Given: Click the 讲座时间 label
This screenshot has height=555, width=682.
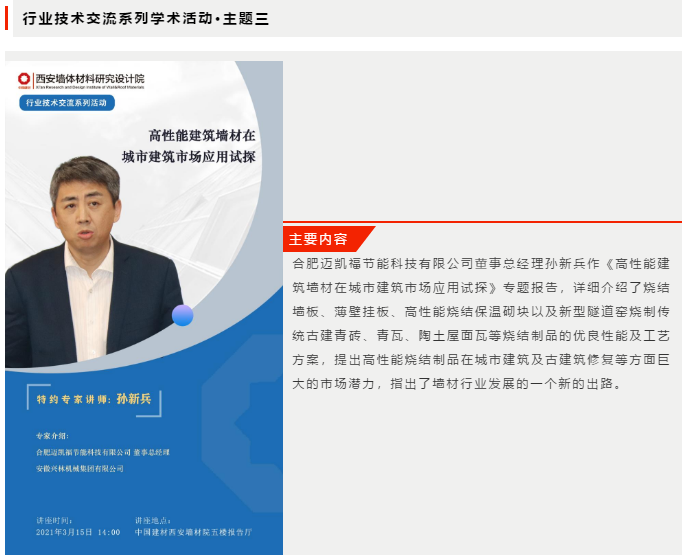Looking at the screenshot, I should (x=53, y=520).
